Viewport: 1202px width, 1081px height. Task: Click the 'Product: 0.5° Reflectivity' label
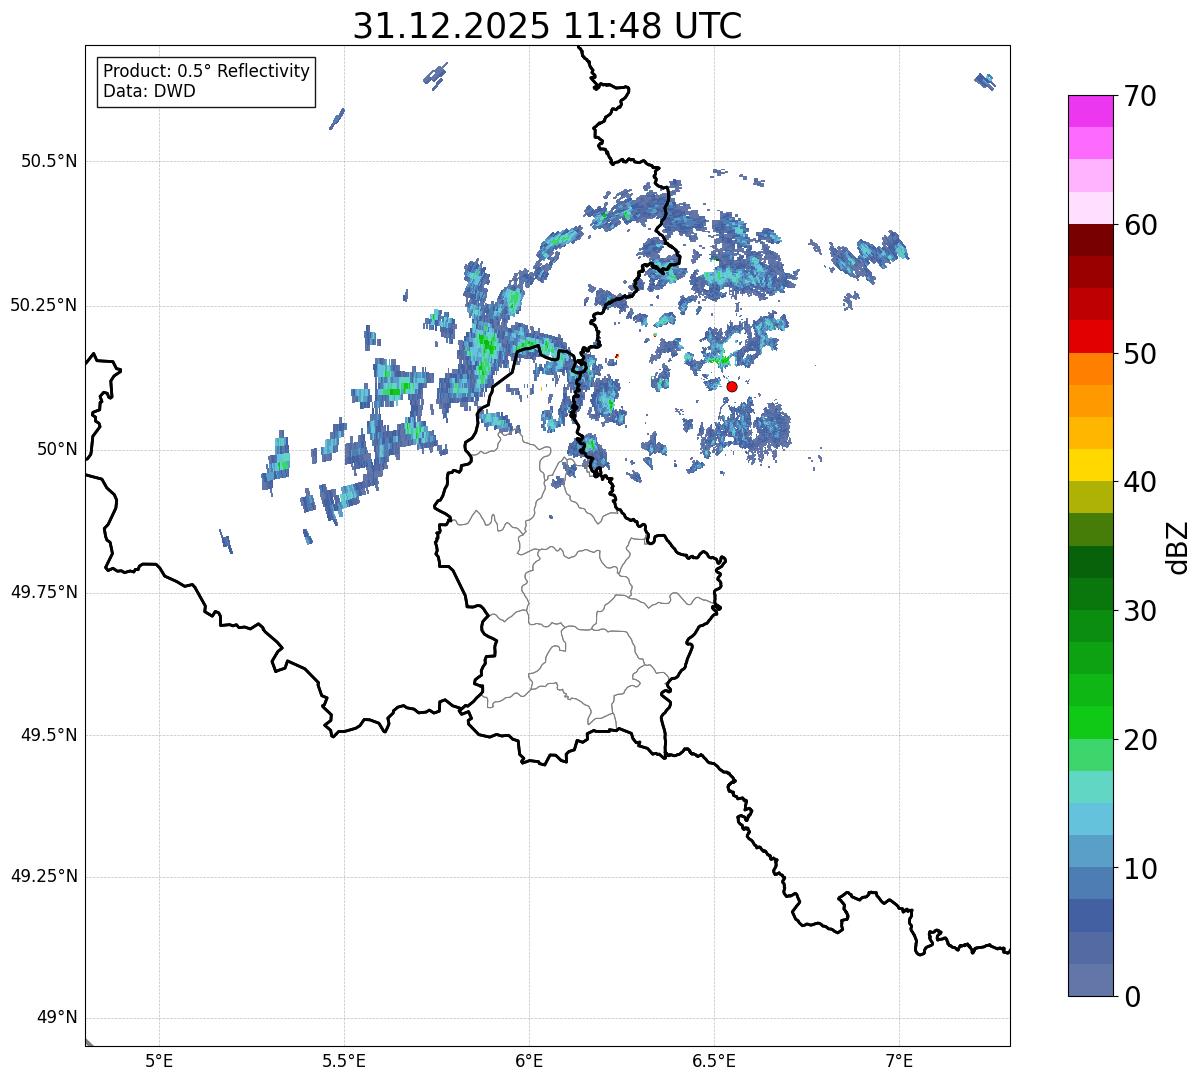(206, 72)
